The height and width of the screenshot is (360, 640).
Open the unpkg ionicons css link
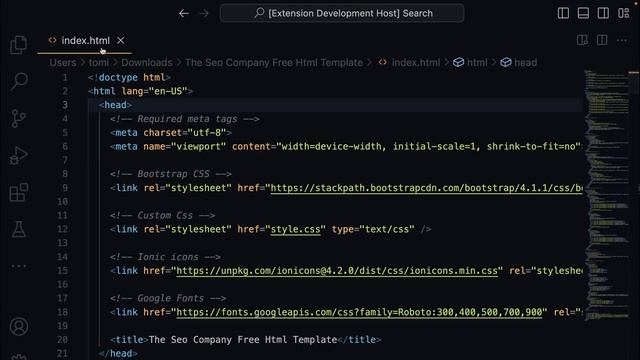coord(337,271)
